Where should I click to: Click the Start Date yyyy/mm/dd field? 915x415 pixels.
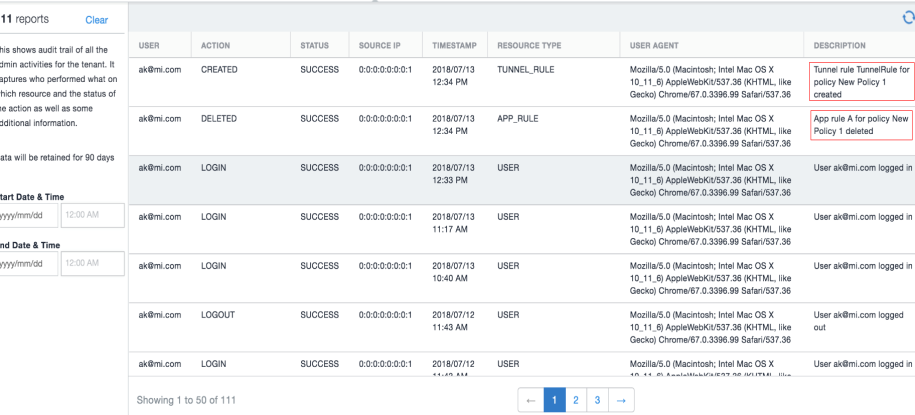[x=28, y=215]
